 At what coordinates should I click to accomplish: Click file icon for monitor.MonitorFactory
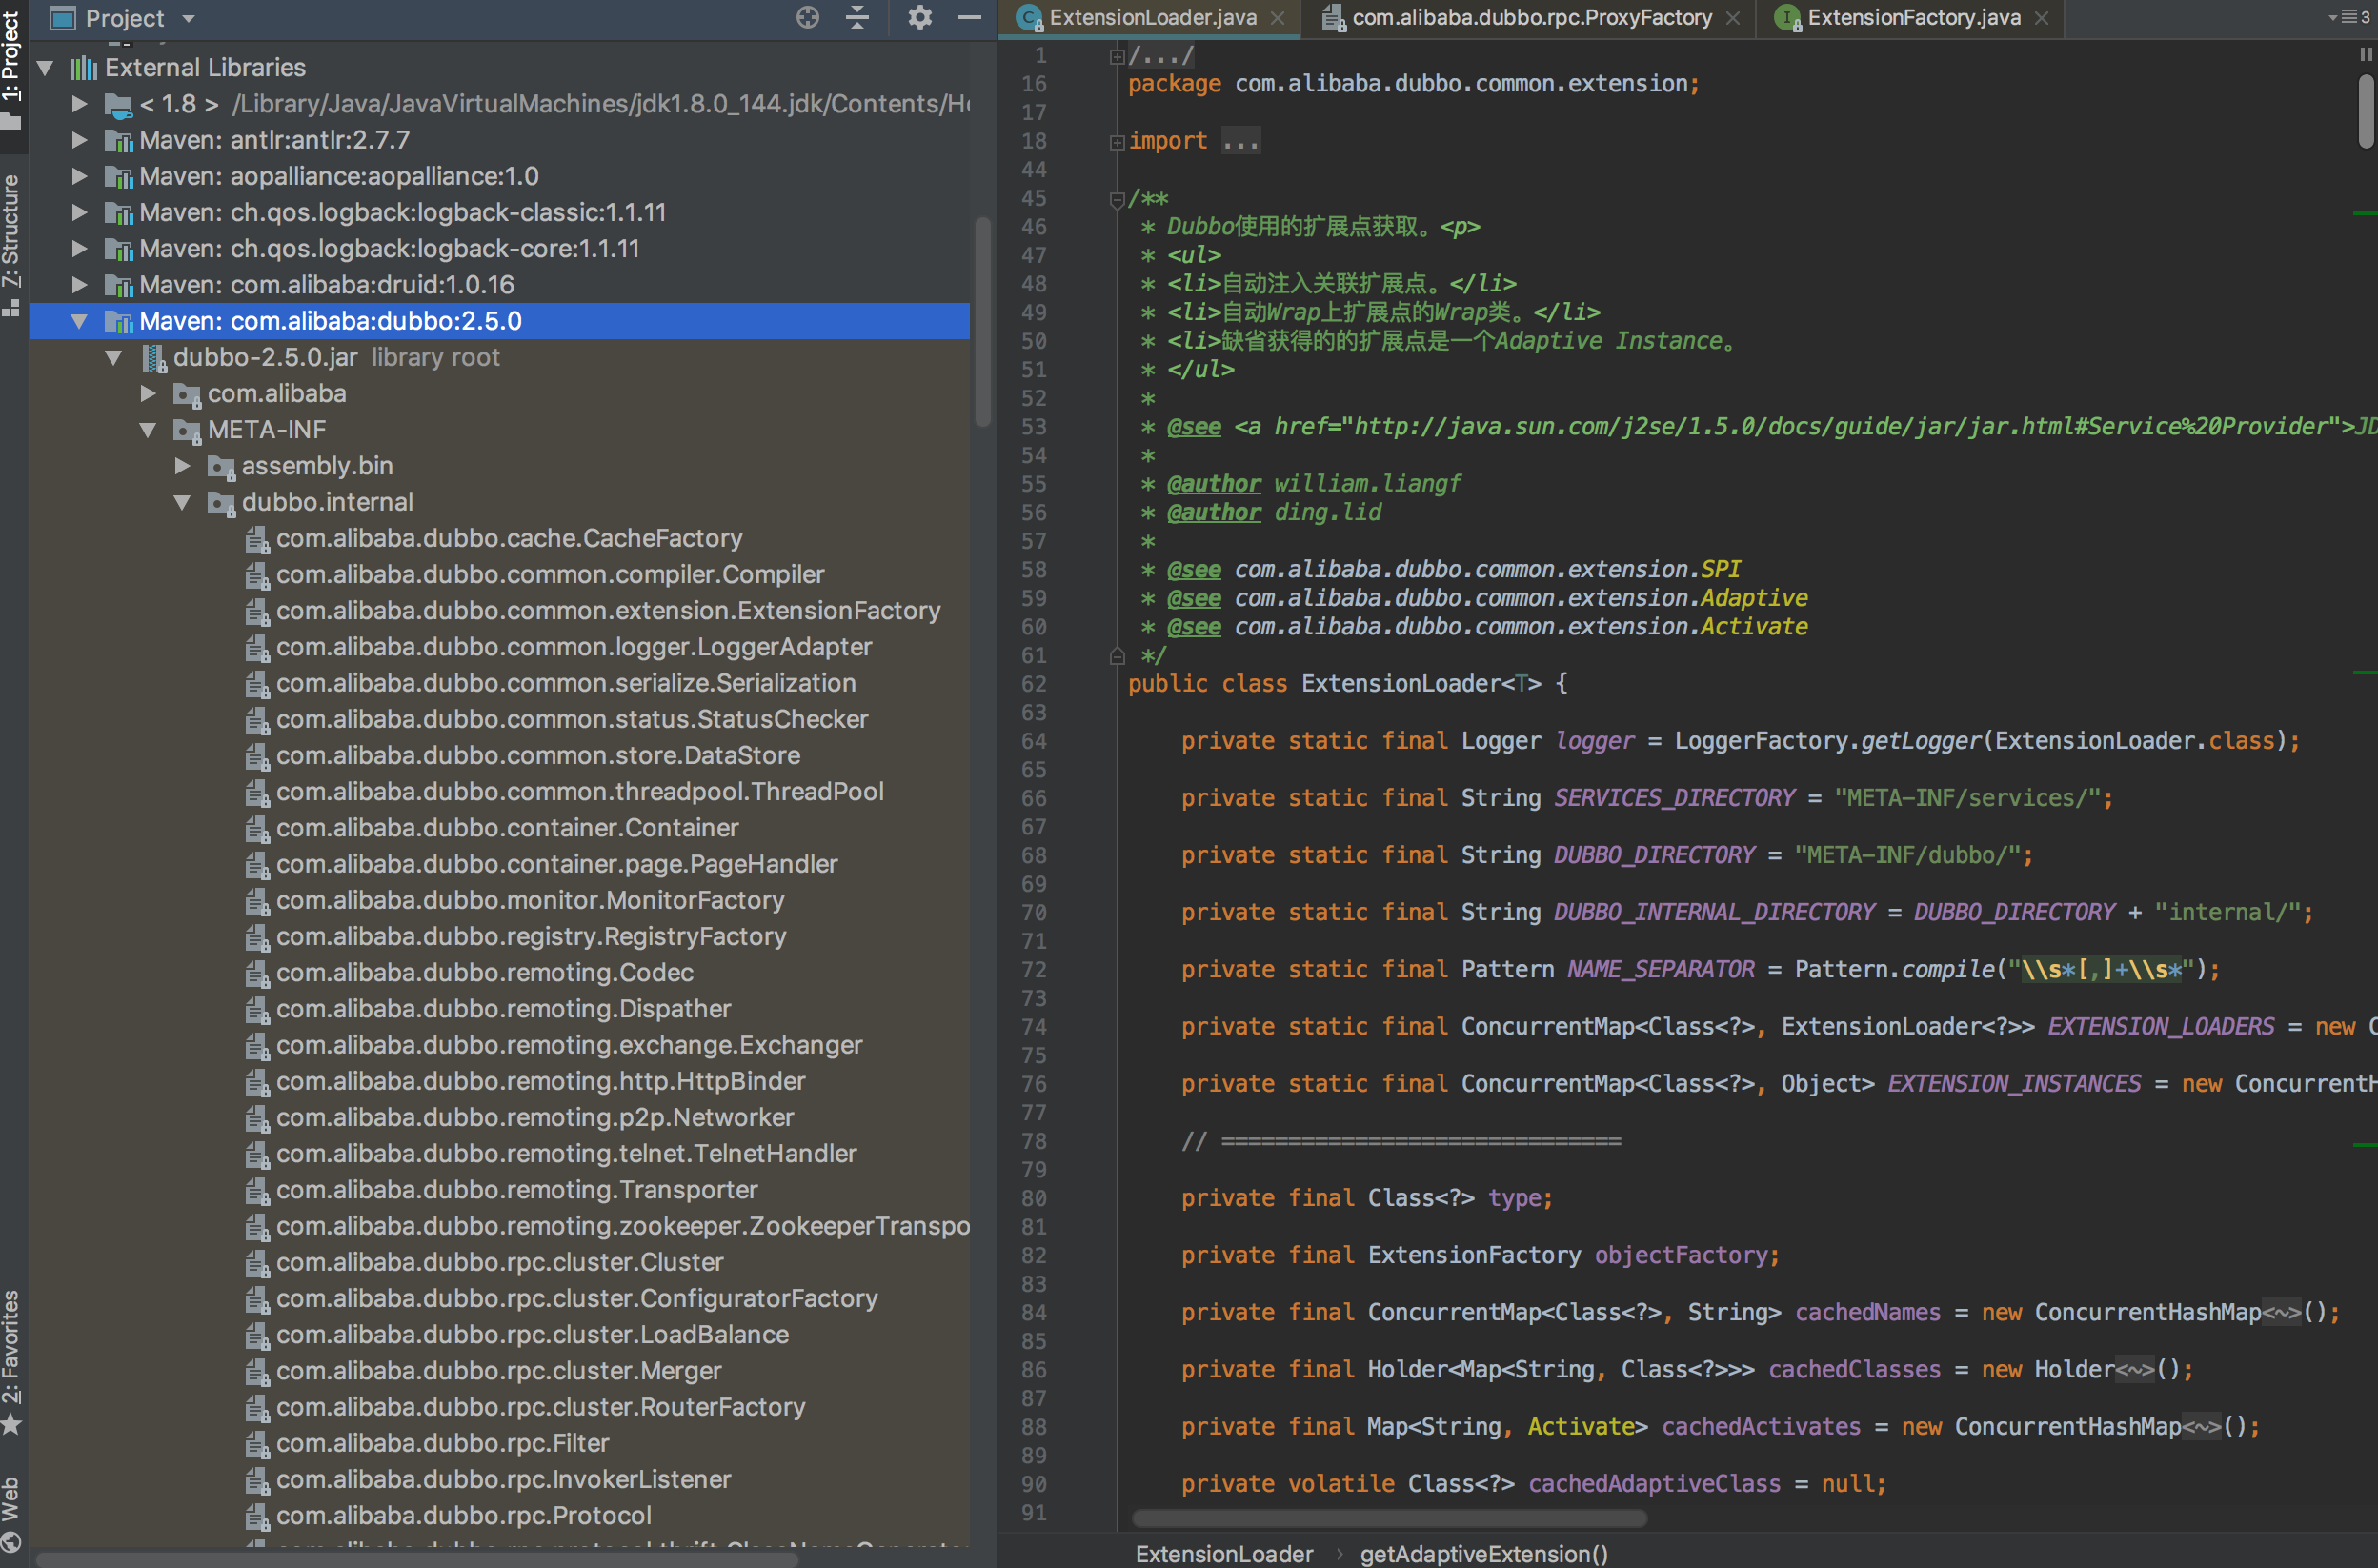click(x=257, y=901)
